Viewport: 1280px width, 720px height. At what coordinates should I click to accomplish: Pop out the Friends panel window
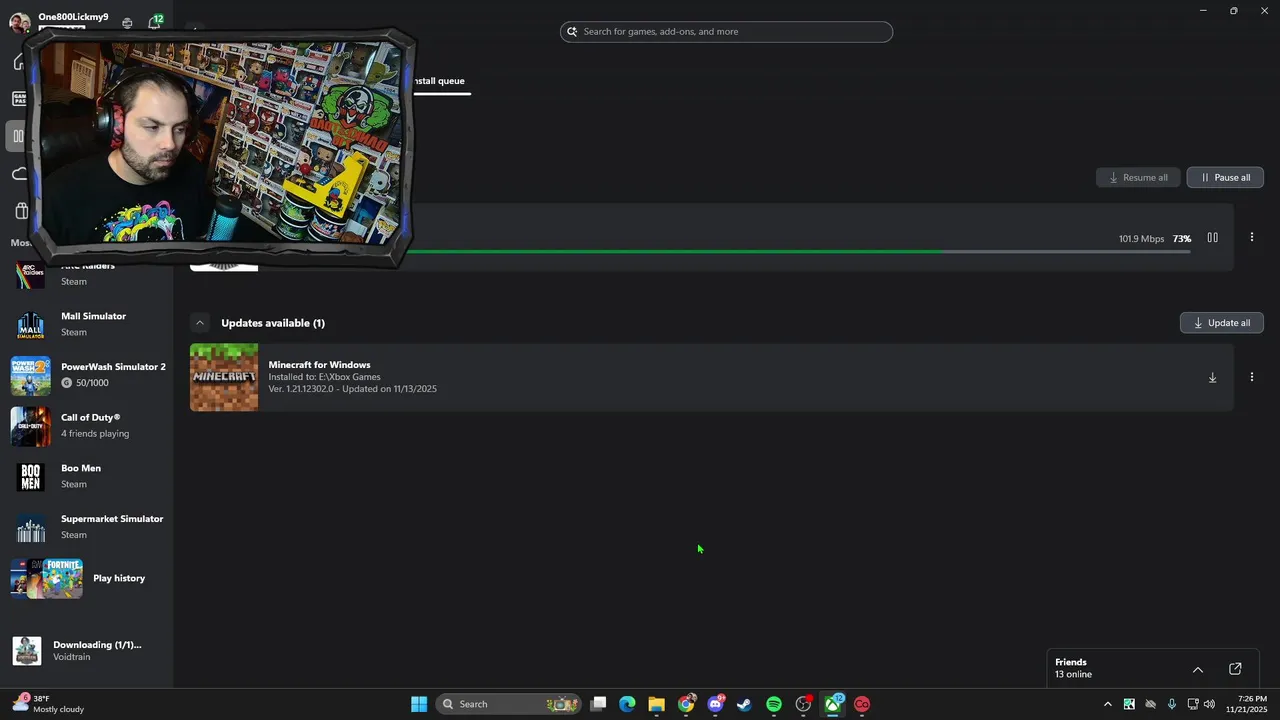[x=1235, y=669]
